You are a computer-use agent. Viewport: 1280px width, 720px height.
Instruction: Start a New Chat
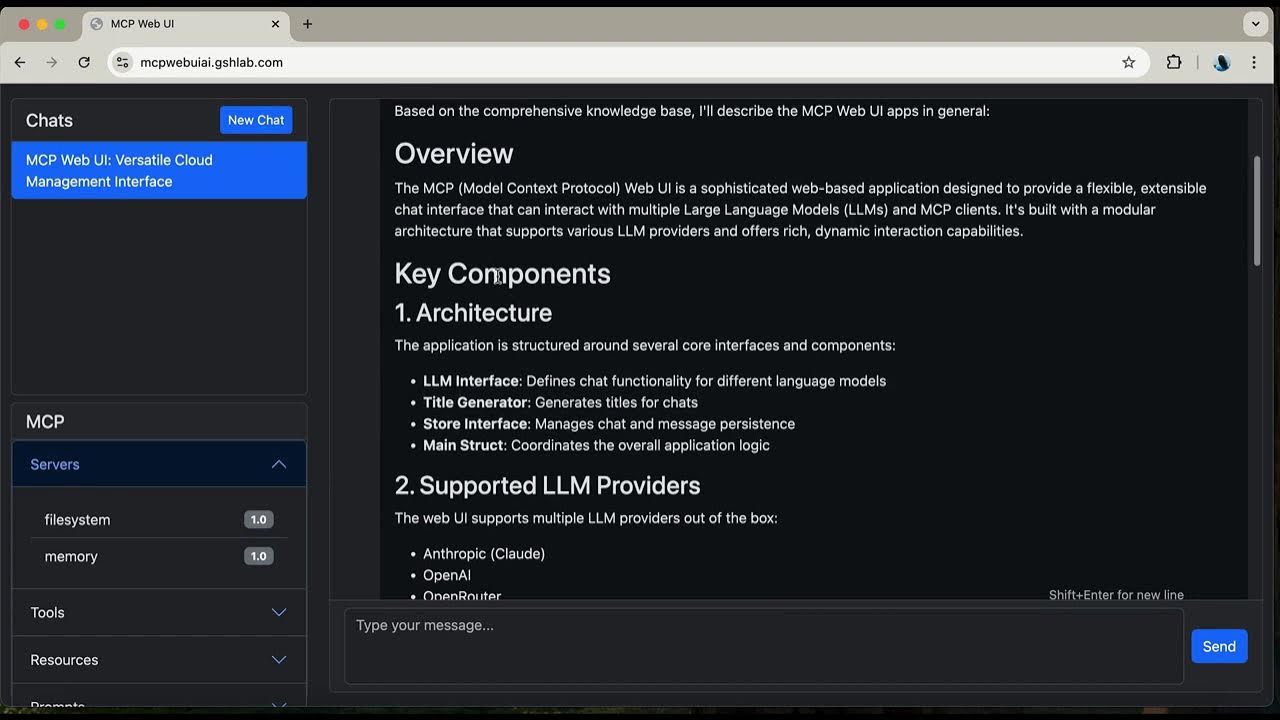click(256, 120)
